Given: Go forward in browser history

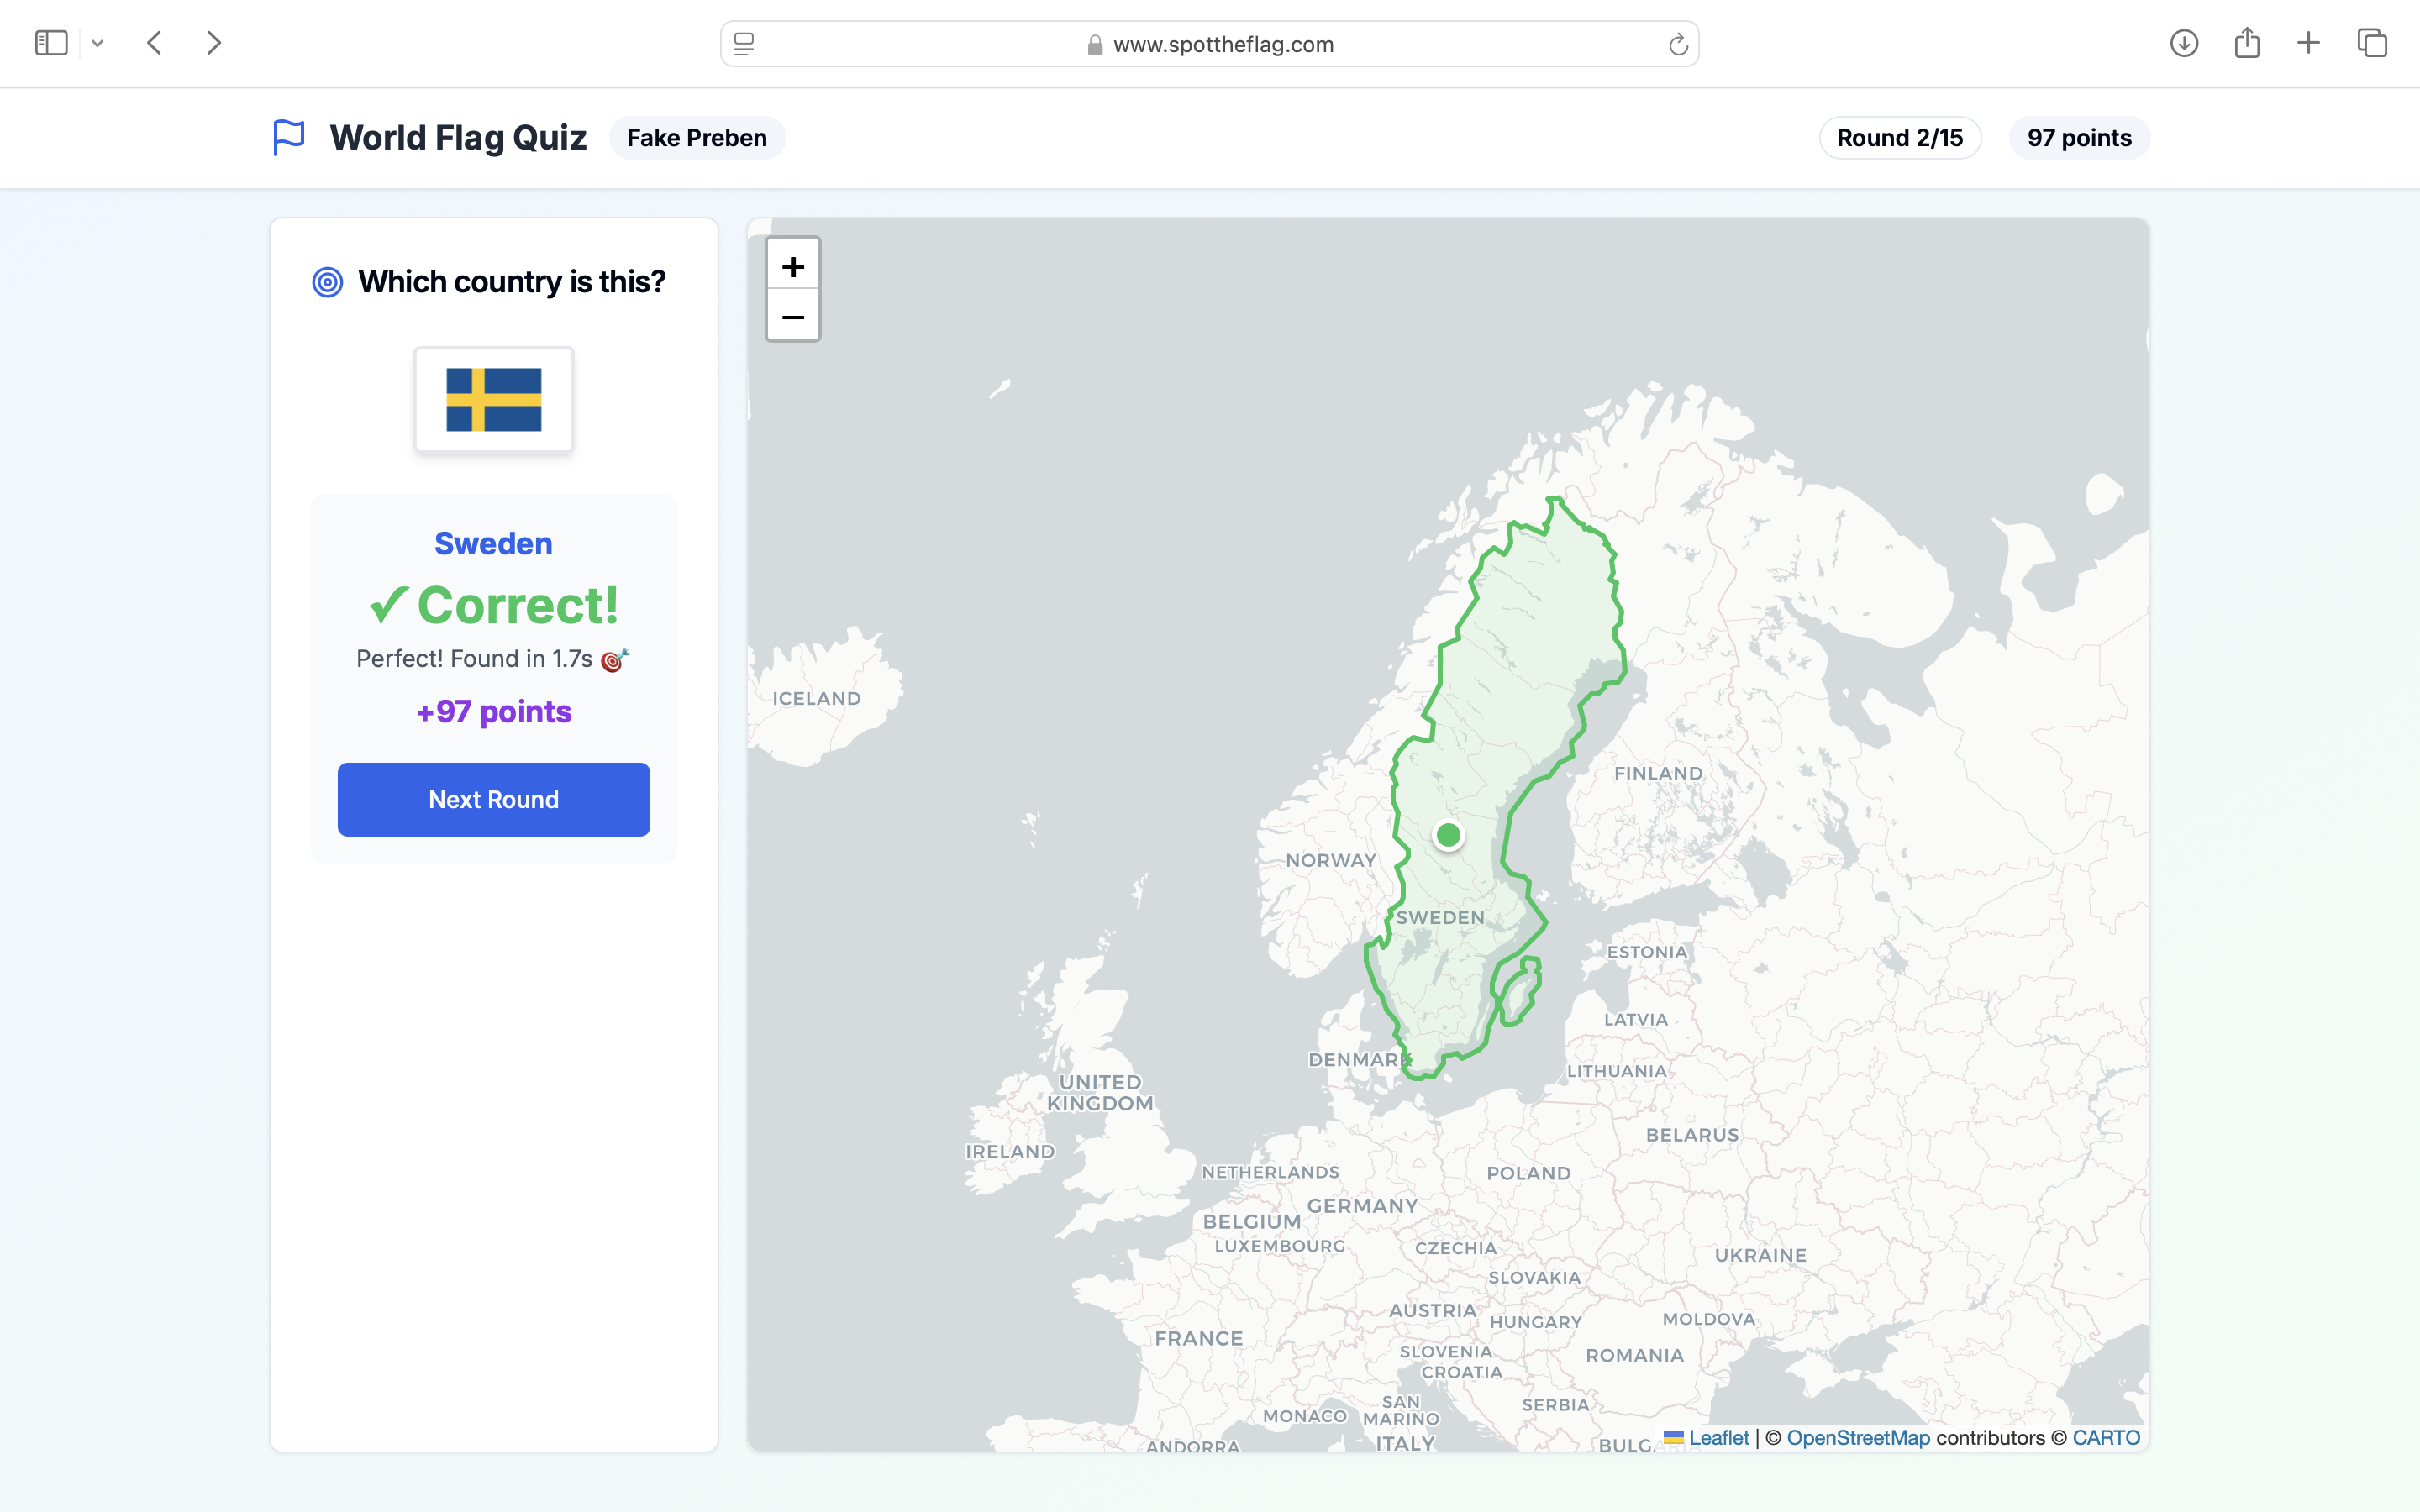Looking at the screenshot, I should [x=213, y=43].
